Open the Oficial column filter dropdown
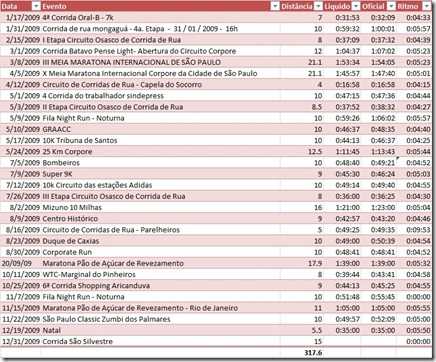The image size is (436, 362). coord(391,6)
